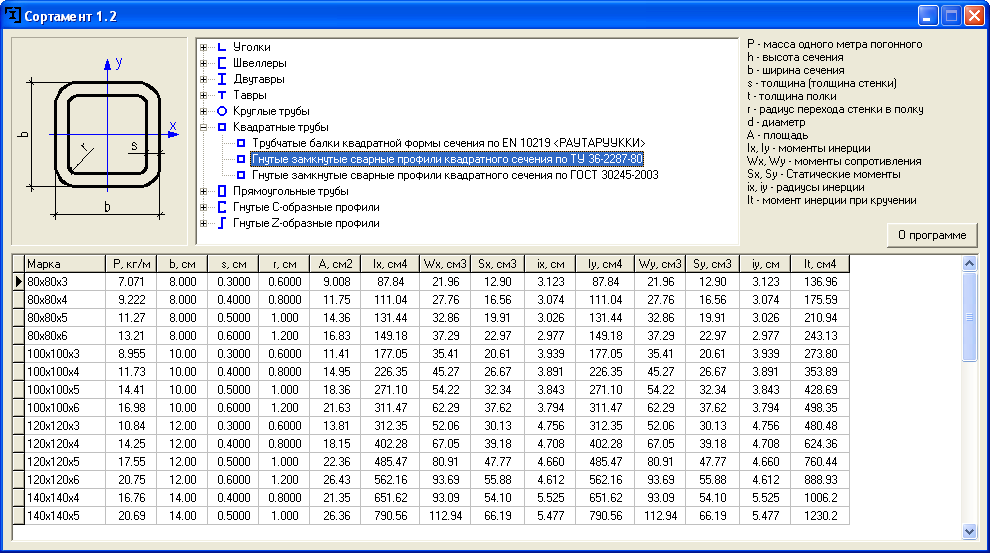
Task: Close the Сортамент 1.2 window
Action: (x=974, y=15)
